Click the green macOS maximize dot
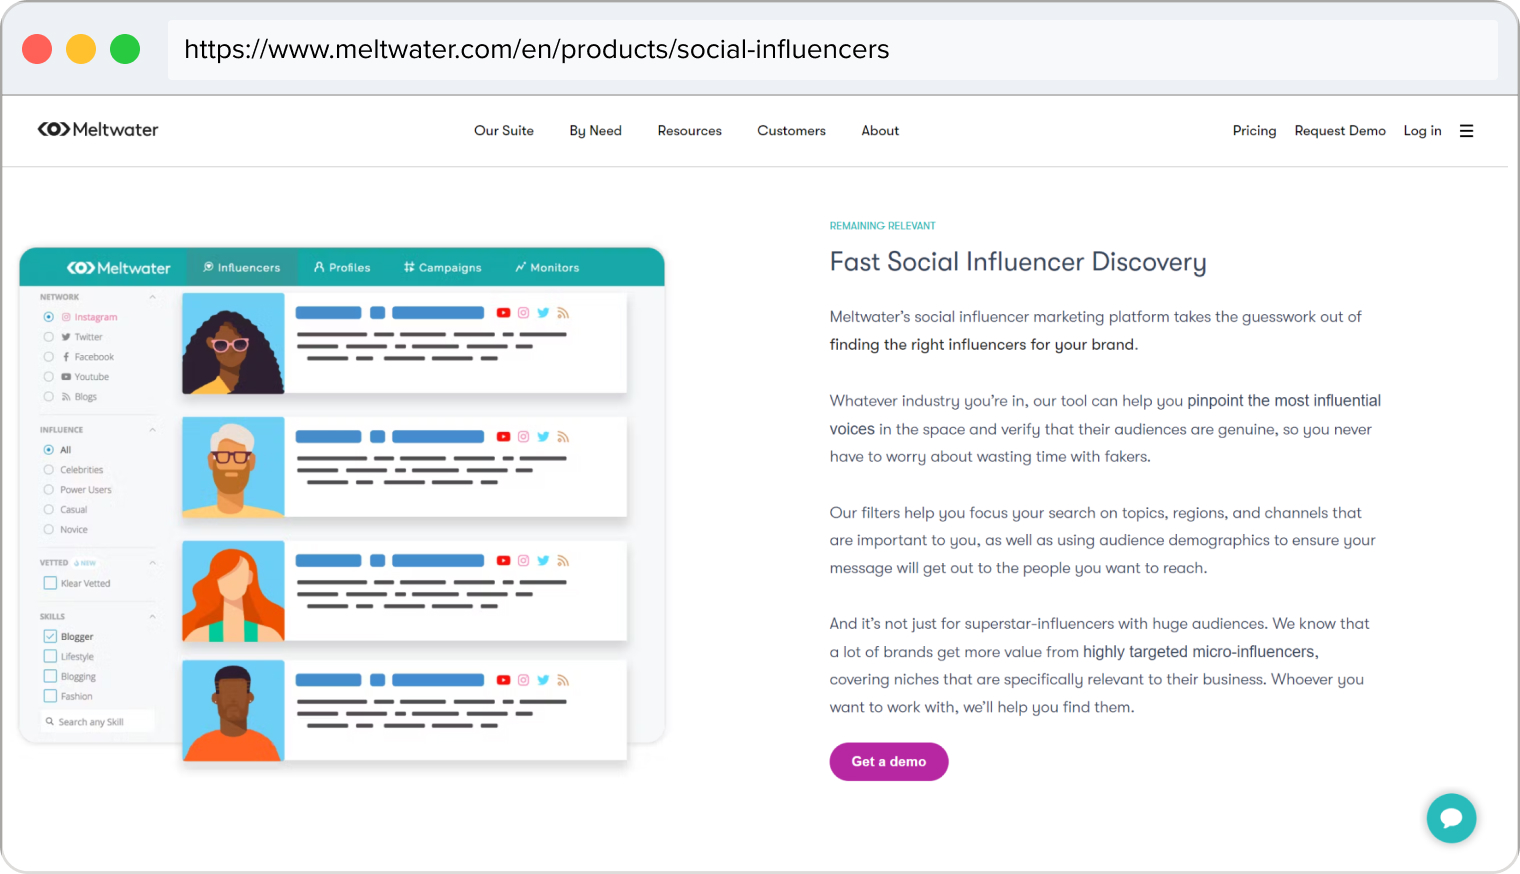The width and height of the screenshot is (1520, 874). pyautogui.click(x=125, y=49)
